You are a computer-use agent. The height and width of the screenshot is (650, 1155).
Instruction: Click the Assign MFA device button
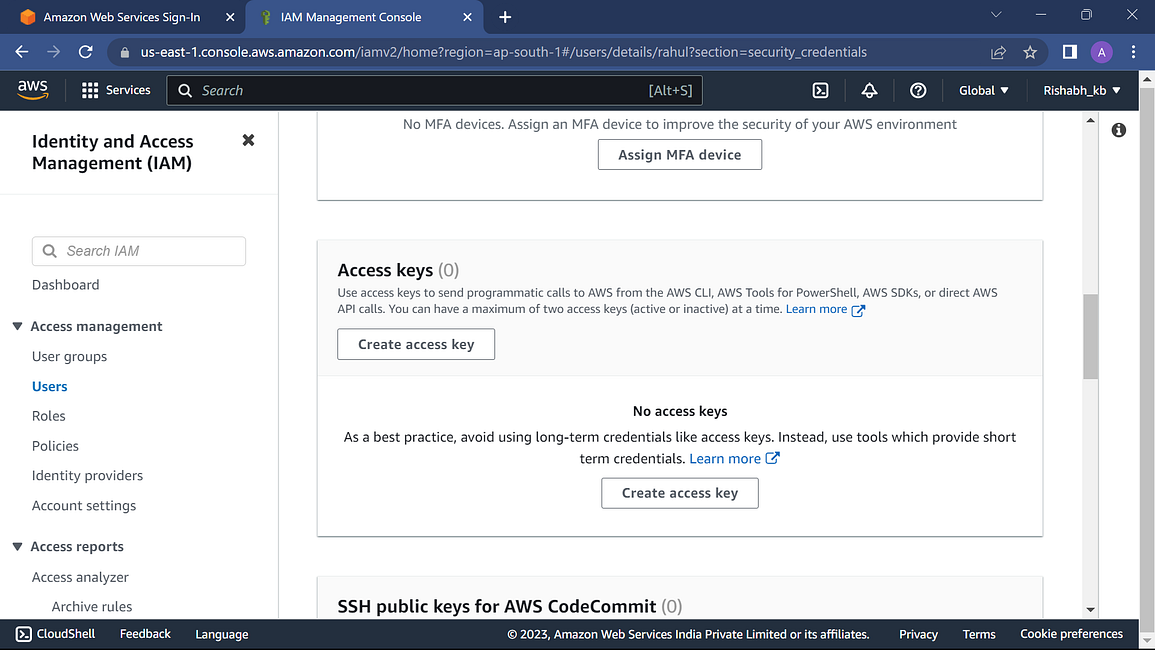tap(679, 155)
